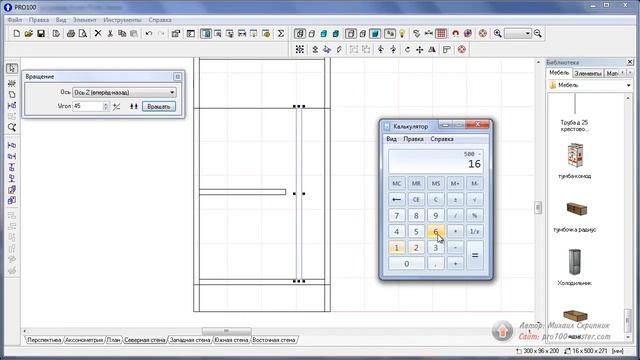The height and width of the screenshot is (360, 640).
Task: Toggle the wireframe view mode icon
Action: point(300,33)
